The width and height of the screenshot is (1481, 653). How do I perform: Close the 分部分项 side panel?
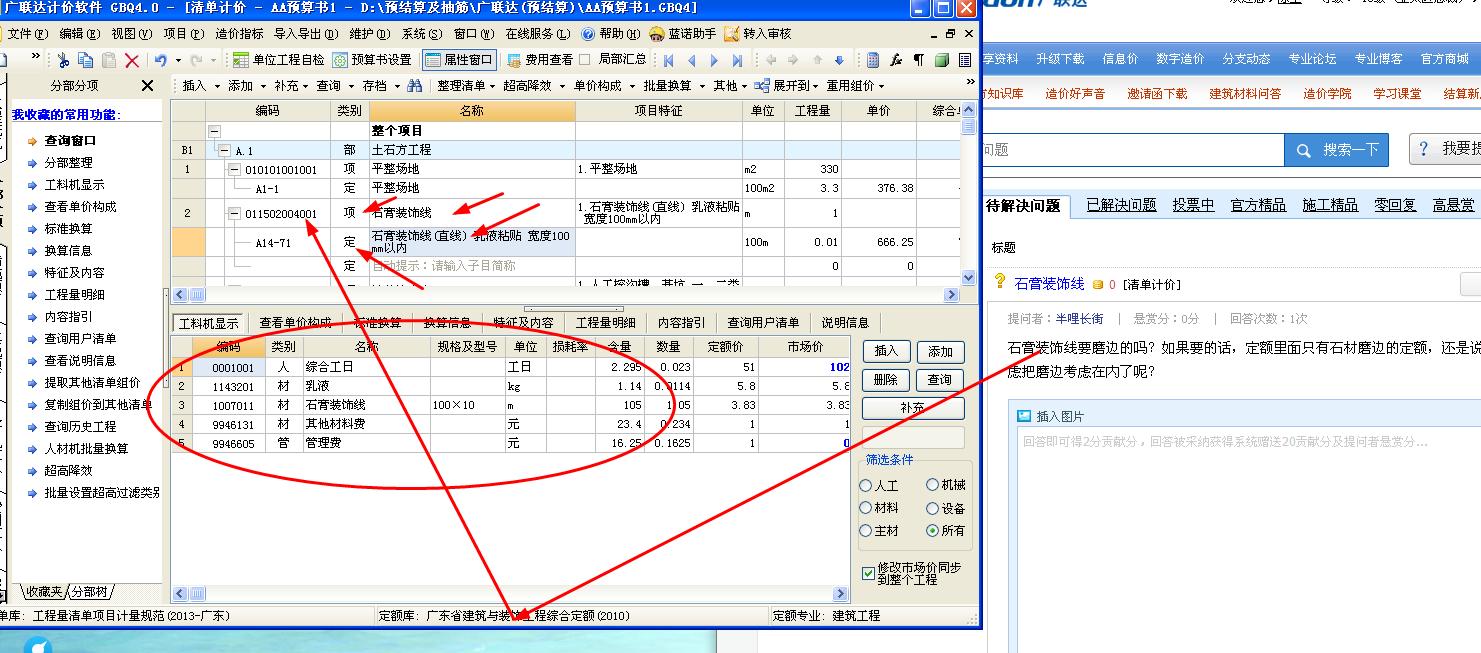148,86
